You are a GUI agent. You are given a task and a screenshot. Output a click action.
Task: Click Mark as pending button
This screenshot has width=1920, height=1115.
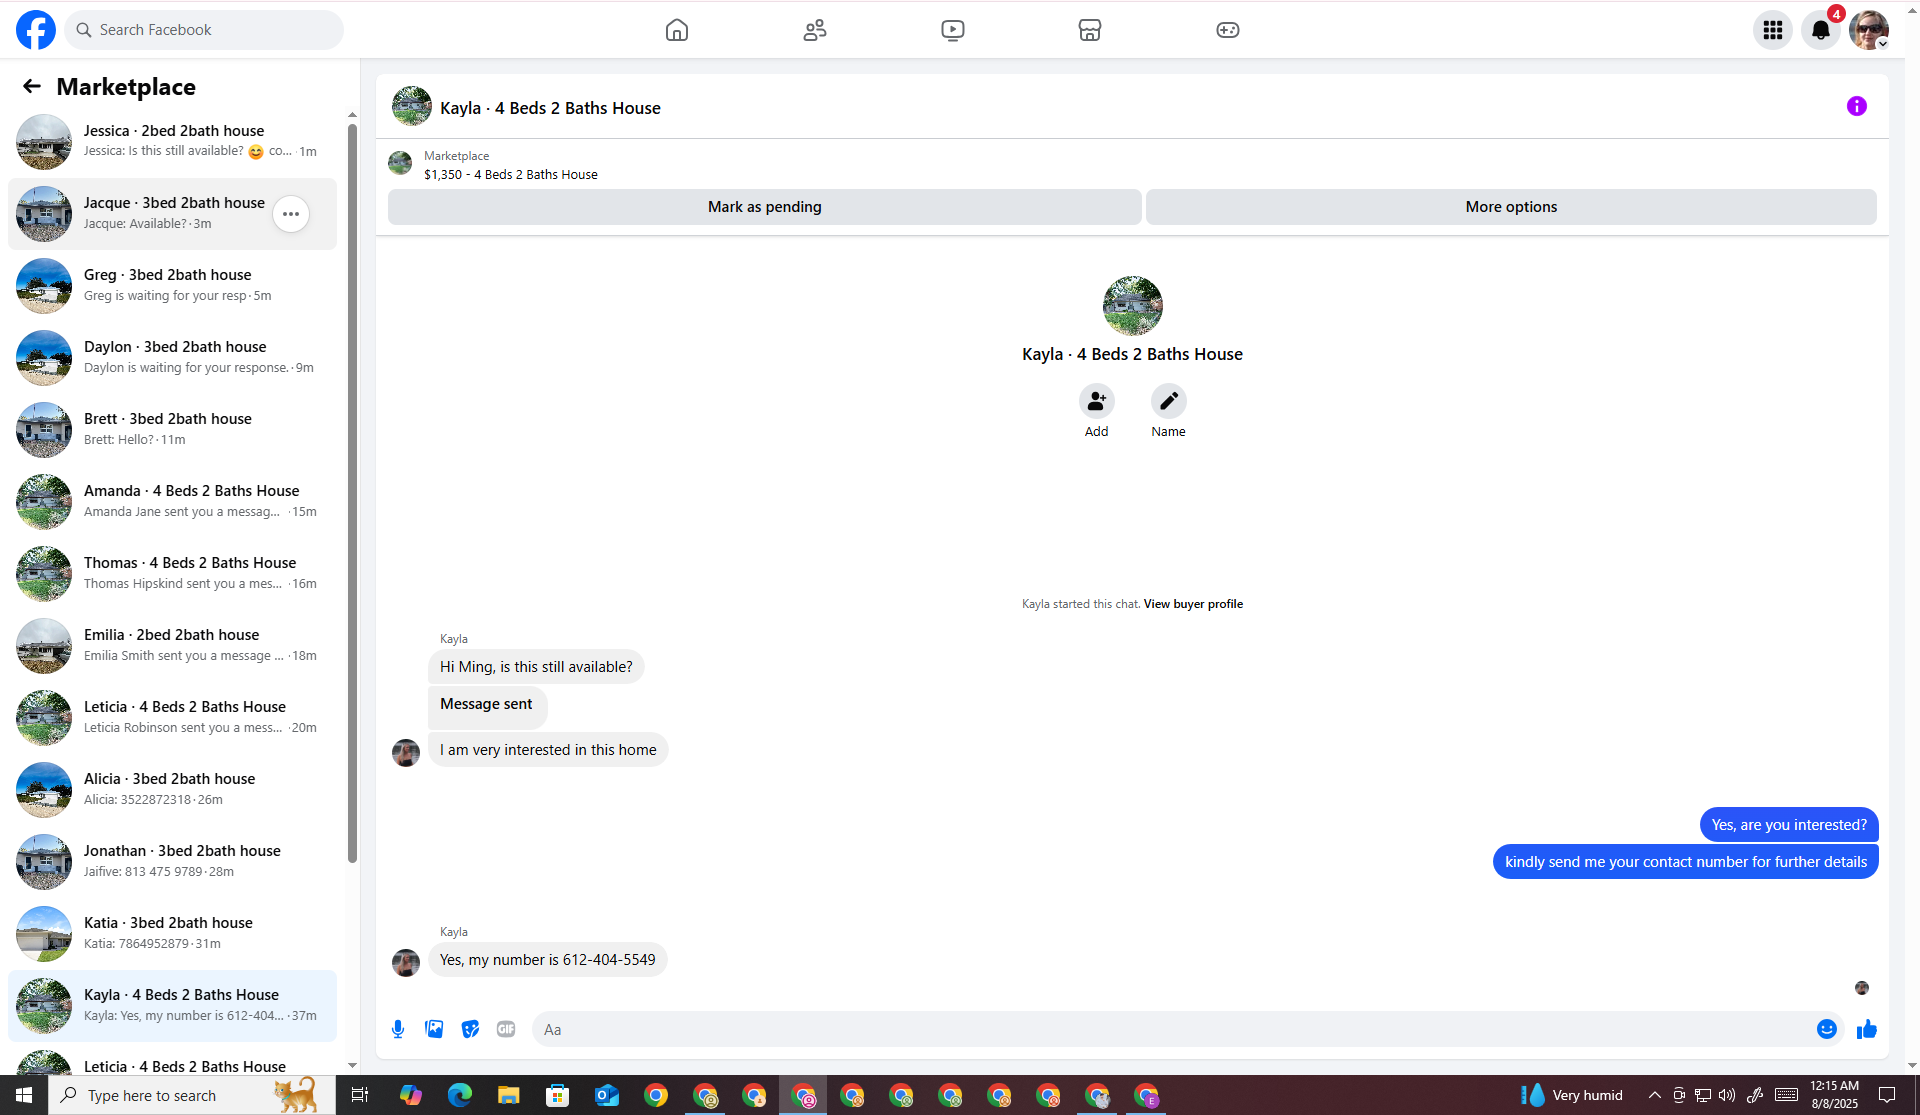click(764, 207)
